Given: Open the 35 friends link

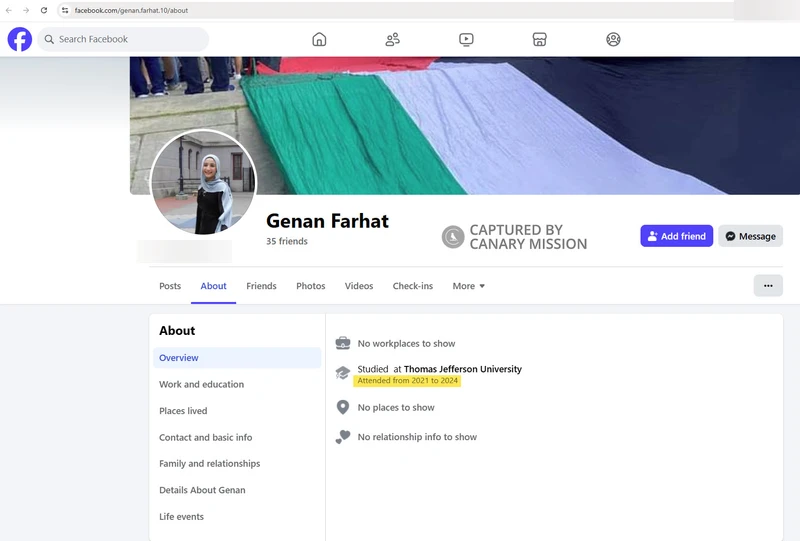Looking at the screenshot, I should (x=287, y=241).
